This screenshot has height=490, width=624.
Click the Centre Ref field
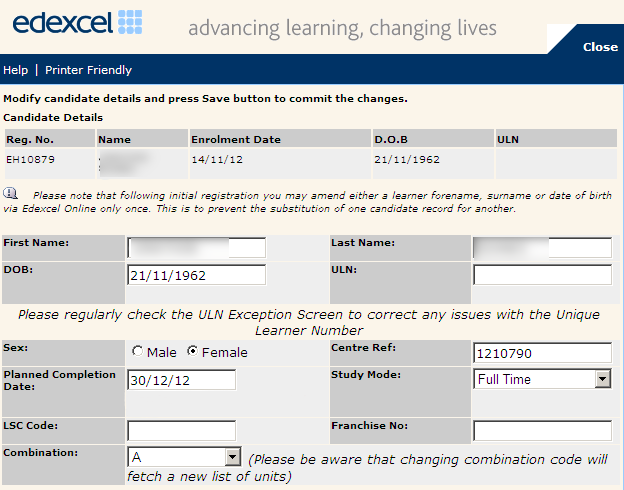point(541,353)
